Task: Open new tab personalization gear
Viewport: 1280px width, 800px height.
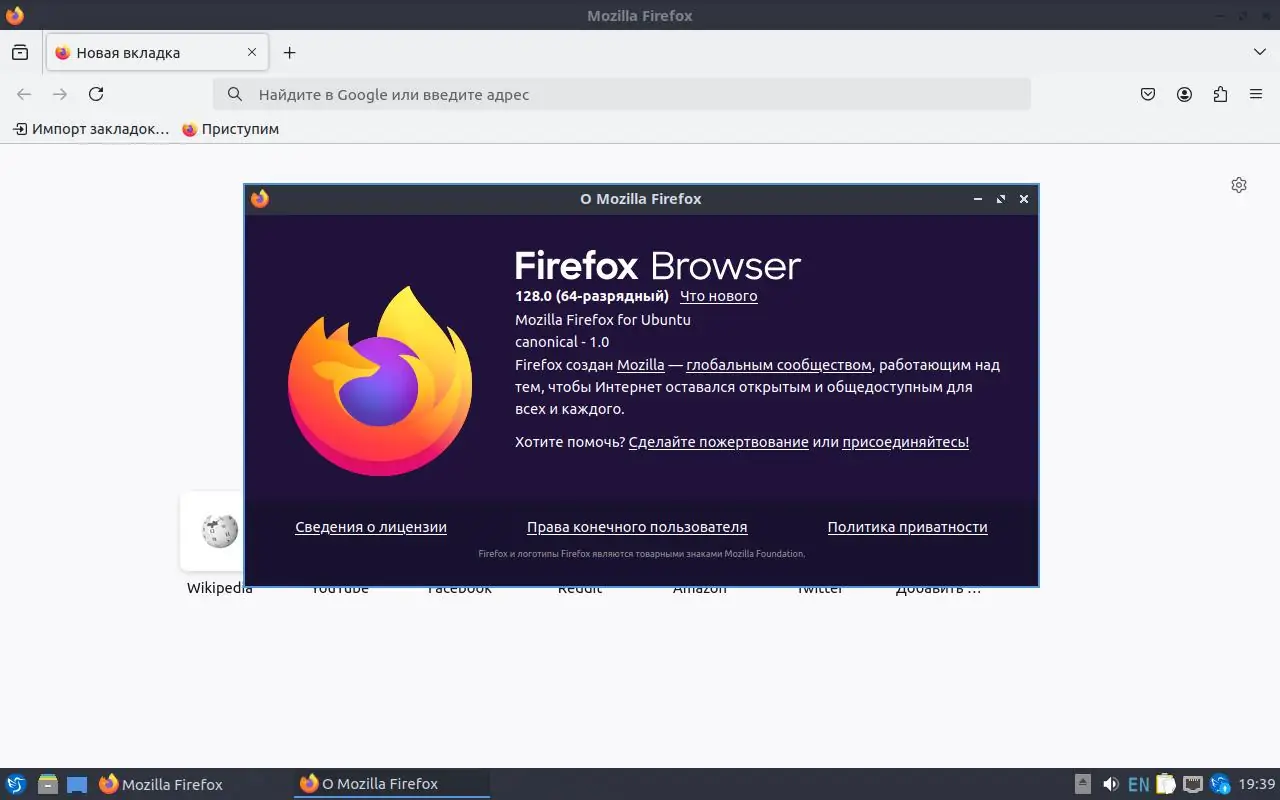Action: pyautogui.click(x=1239, y=185)
